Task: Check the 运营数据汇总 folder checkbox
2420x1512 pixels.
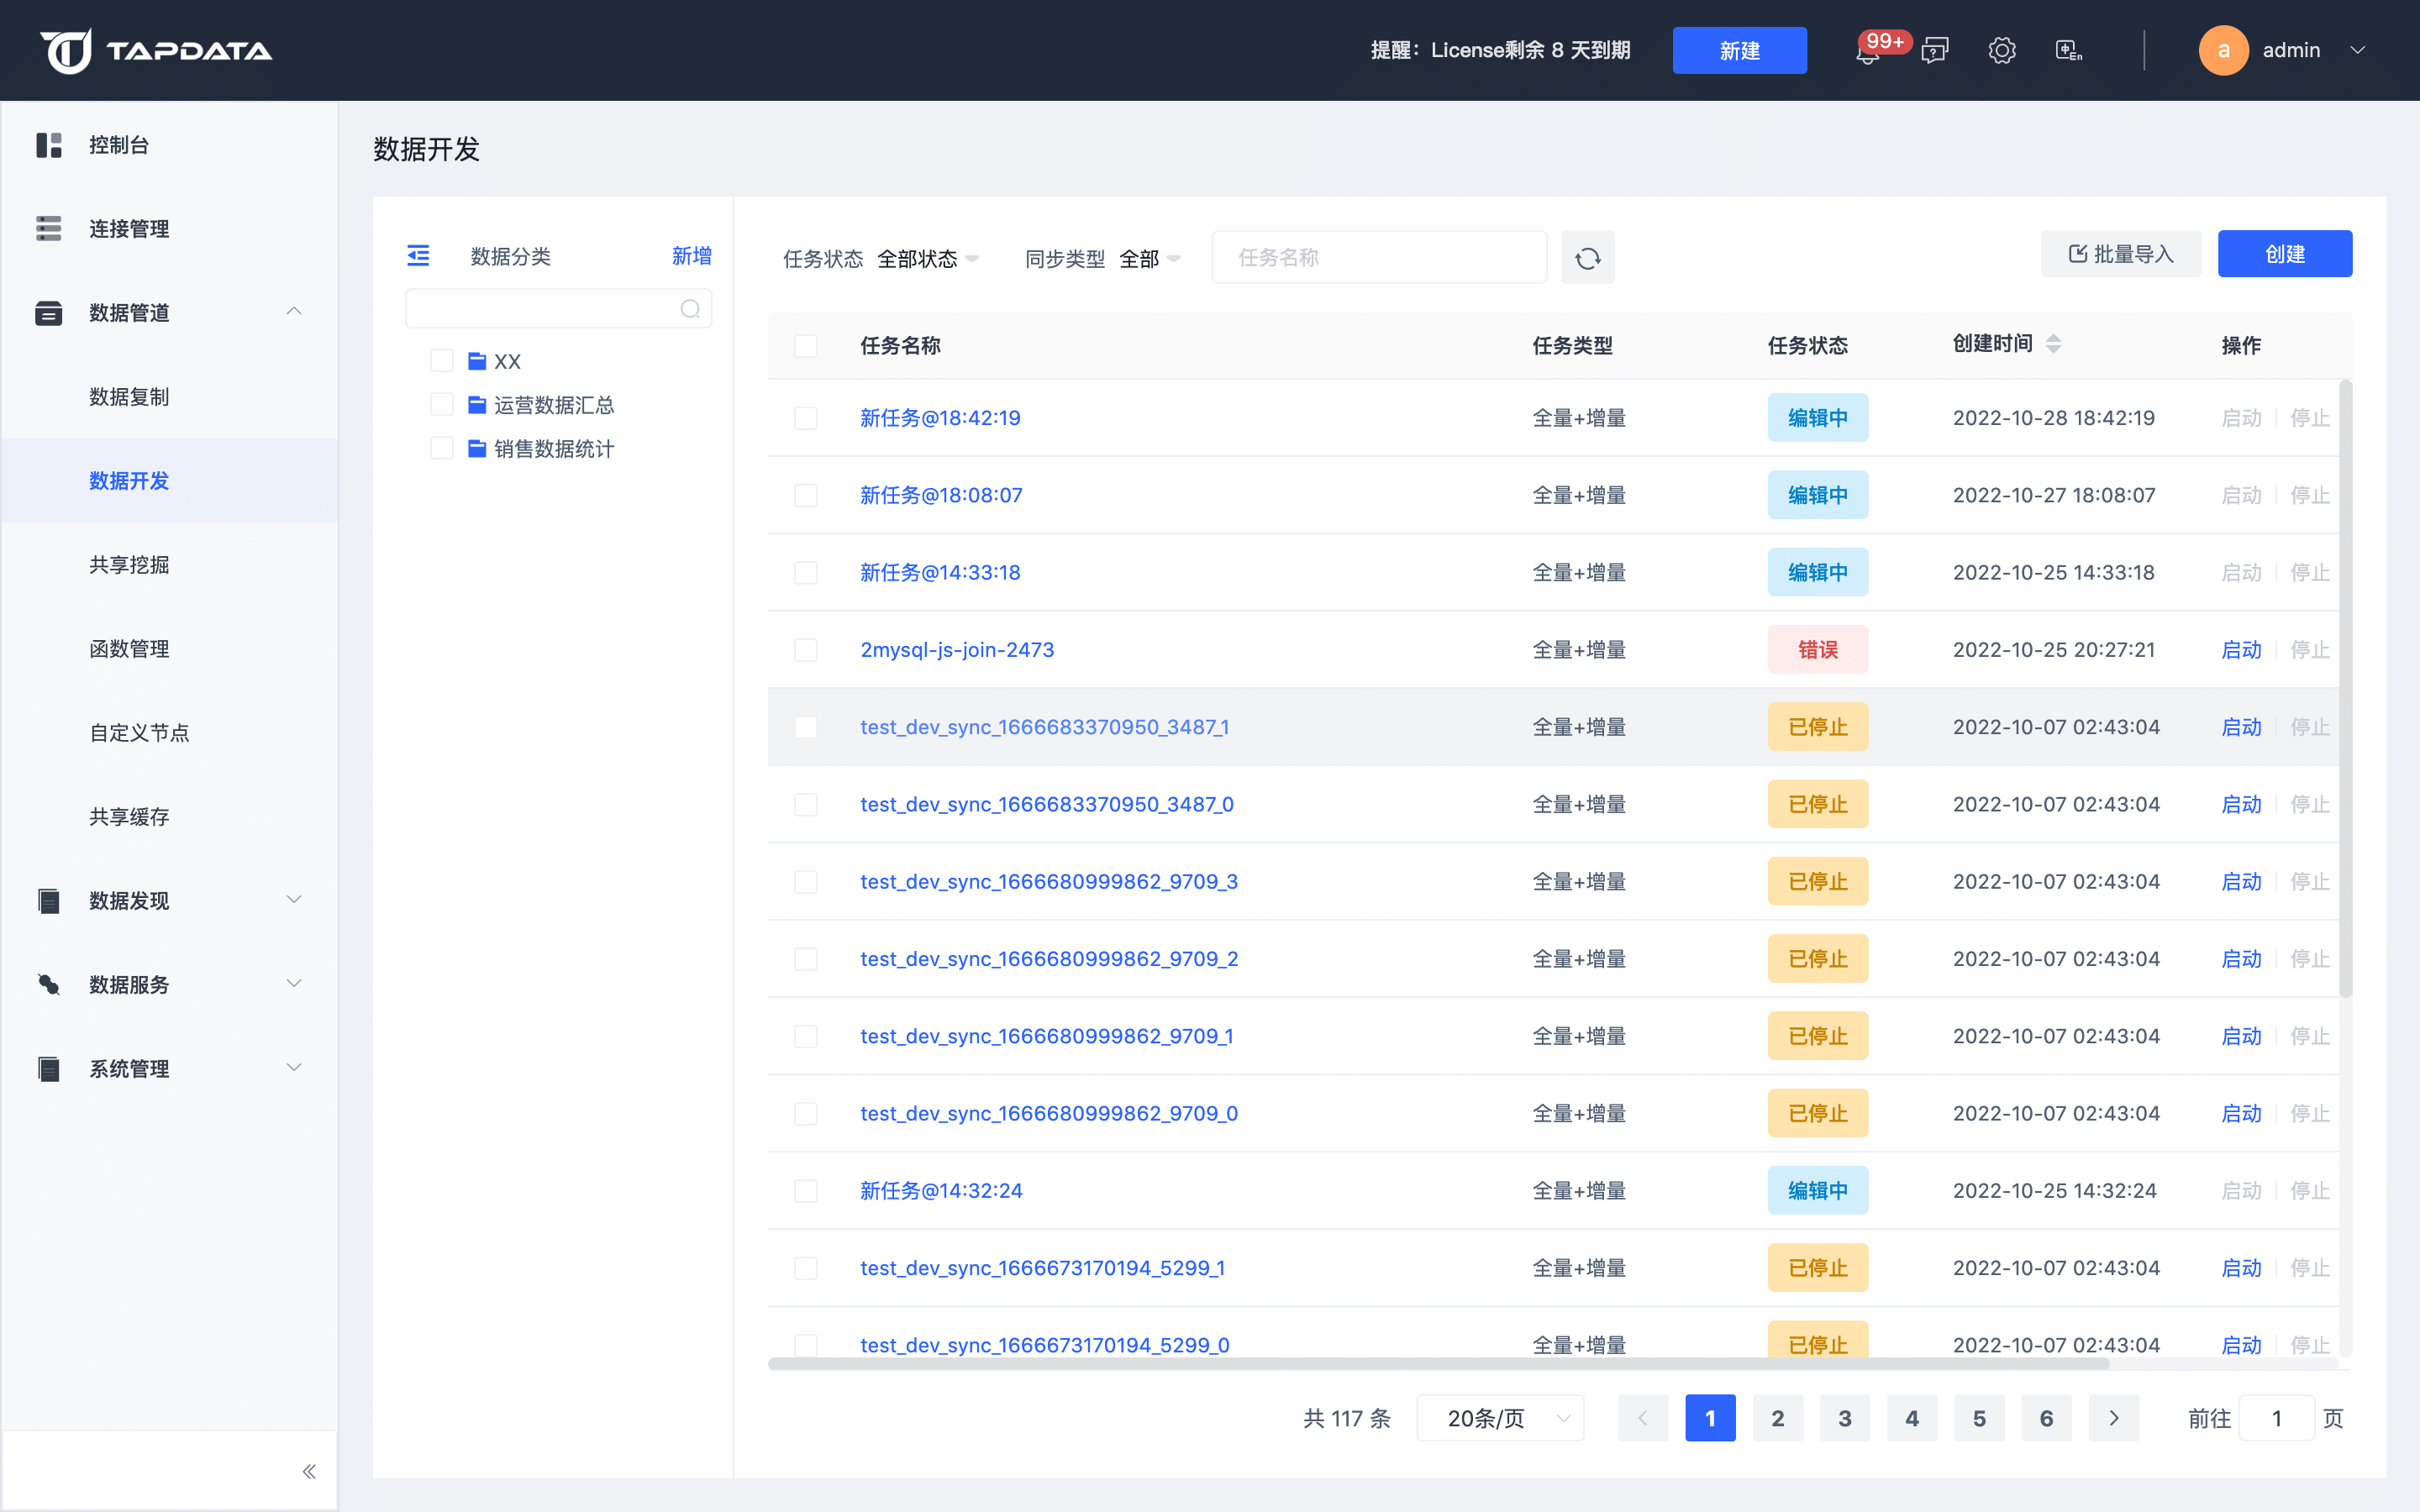Action: coord(441,404)
